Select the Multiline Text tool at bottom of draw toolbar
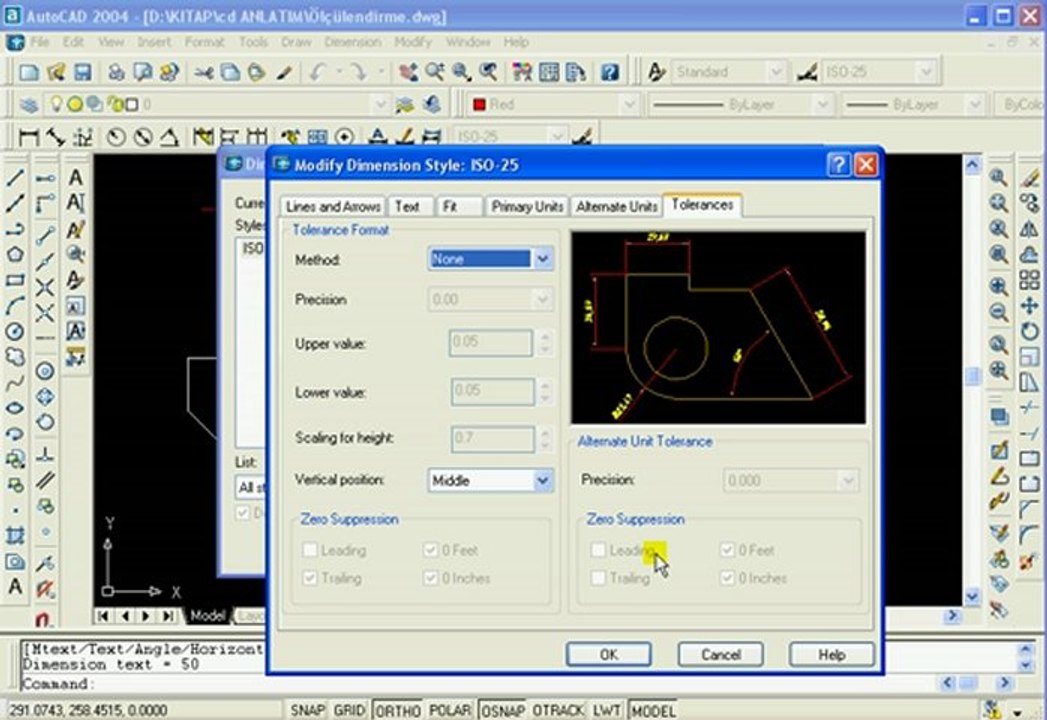 (15, 587)
